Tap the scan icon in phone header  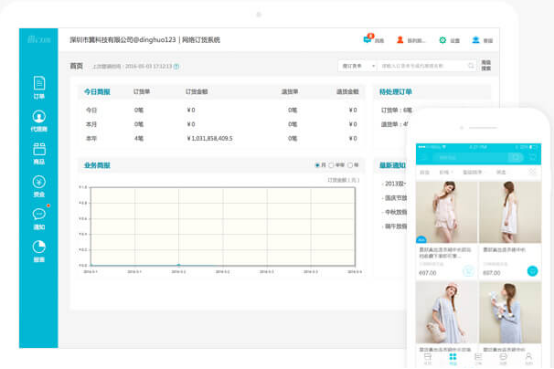tap(533, 157)
